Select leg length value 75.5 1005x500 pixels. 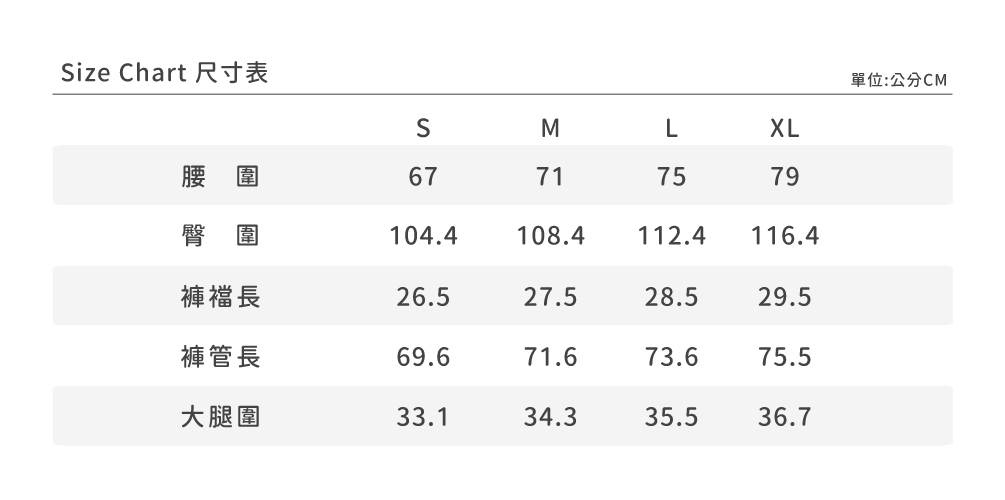click(x=785, y=357)
